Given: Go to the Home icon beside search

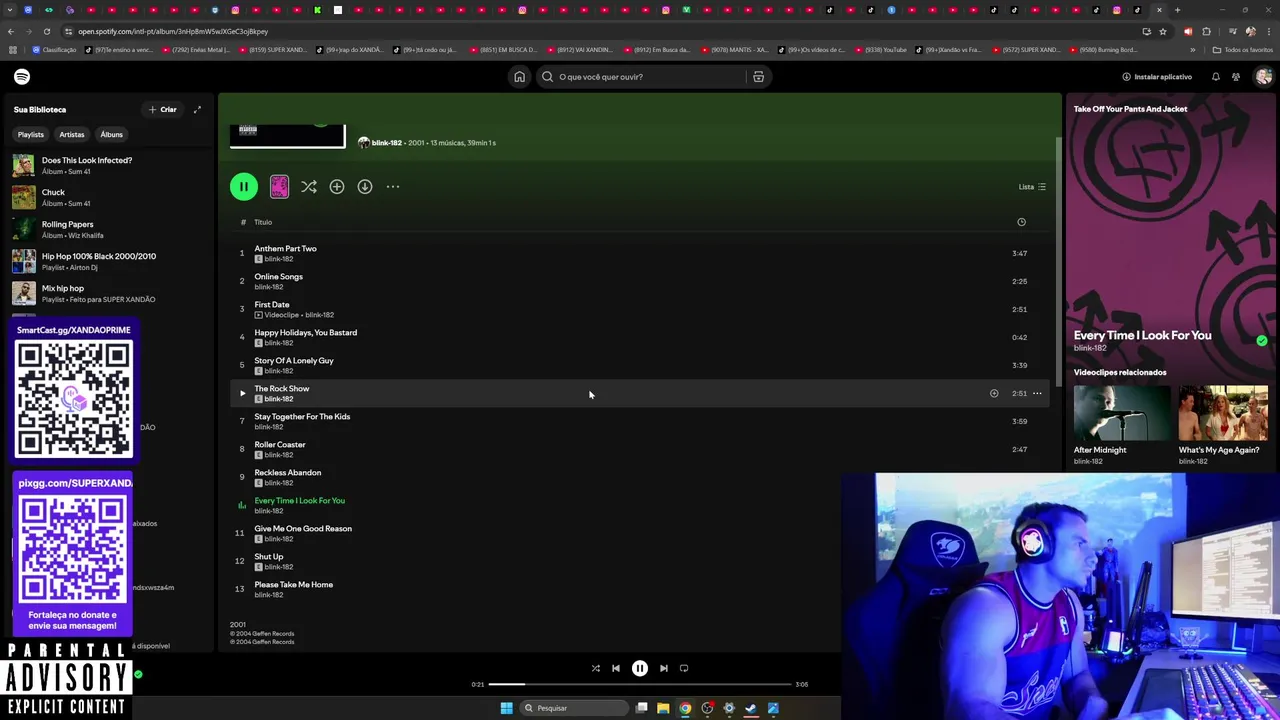Looking at the screenshot, I should click(519, 77).
